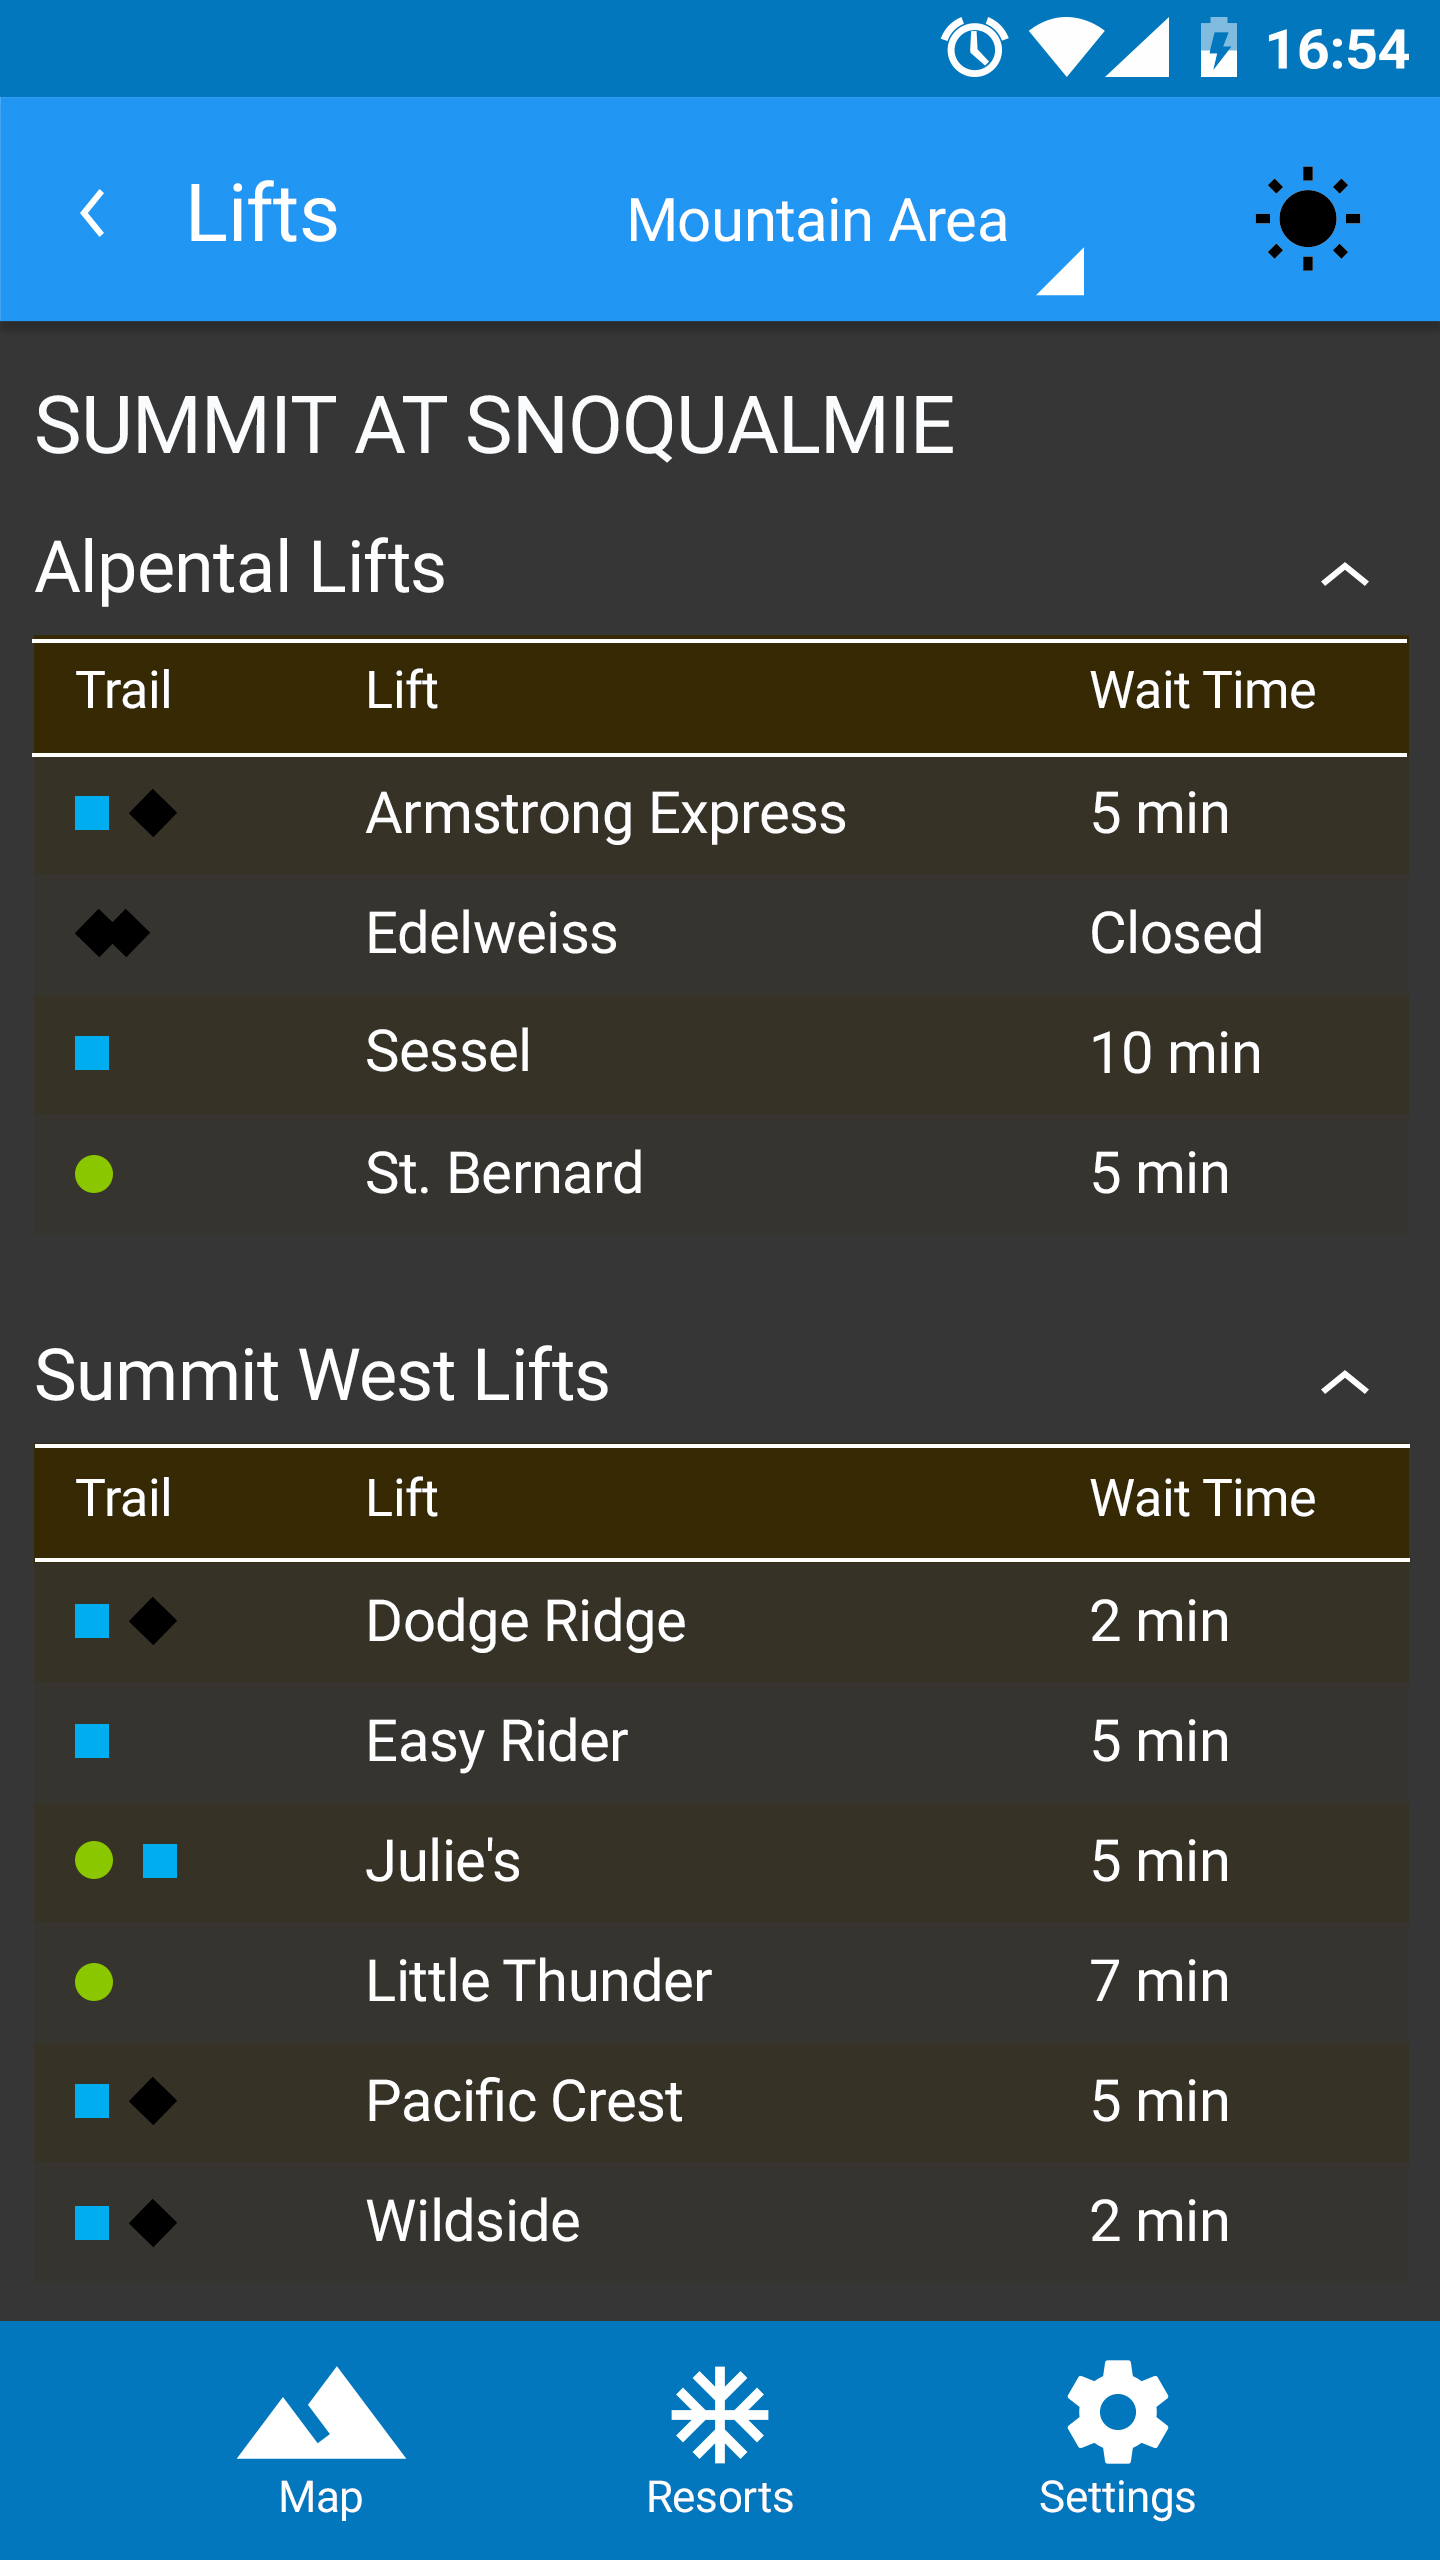Click Wait Time header in Alpental table
Image resolution: width=1440 pixels, height=2560 pixels.
(1203, 690)
